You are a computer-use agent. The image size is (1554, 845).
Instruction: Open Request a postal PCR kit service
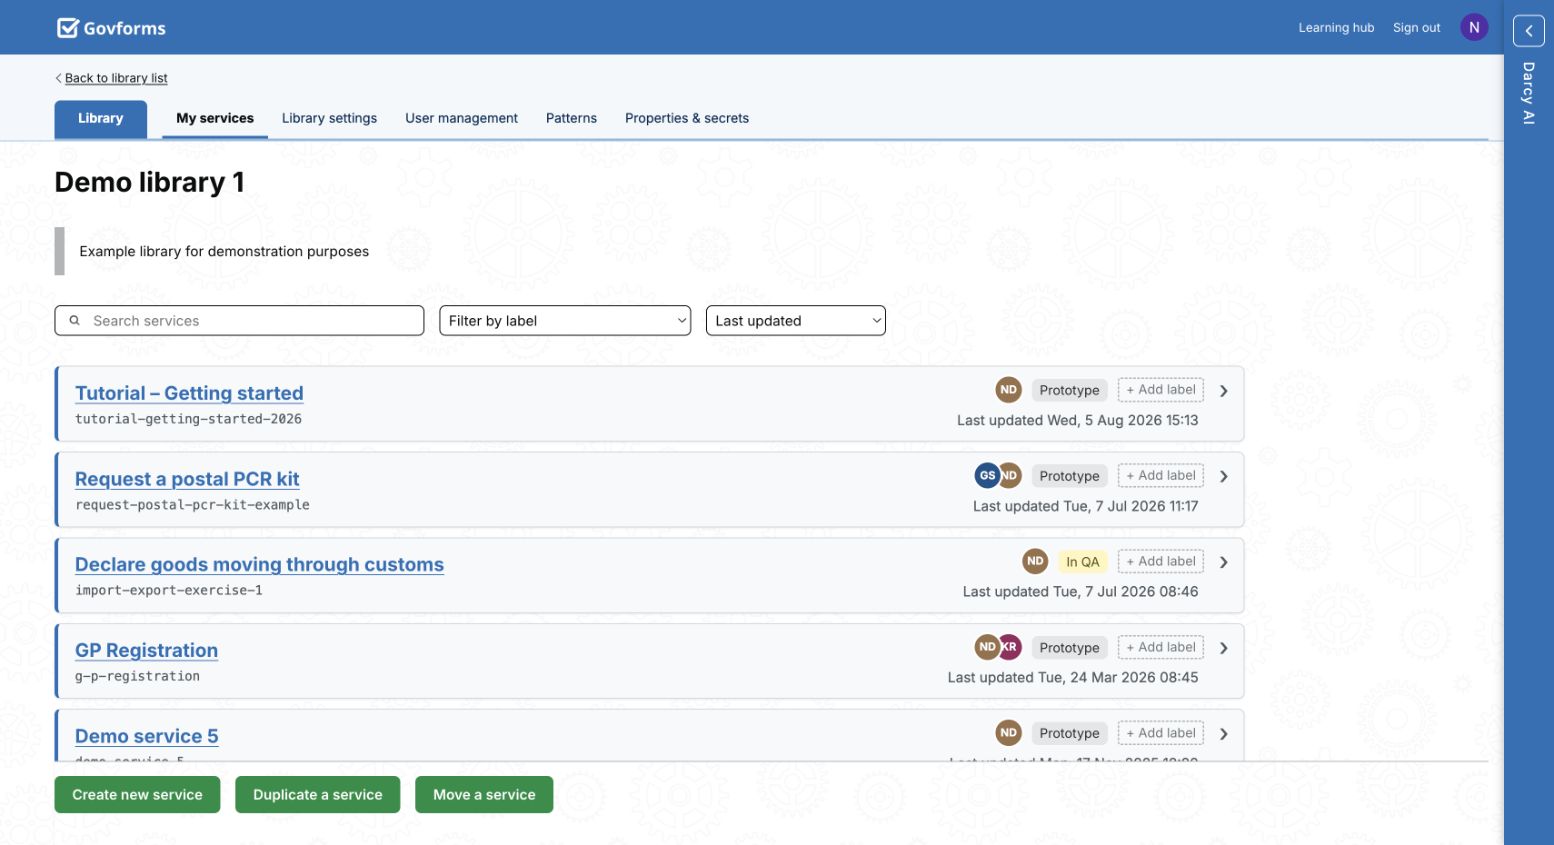[187, 479]
